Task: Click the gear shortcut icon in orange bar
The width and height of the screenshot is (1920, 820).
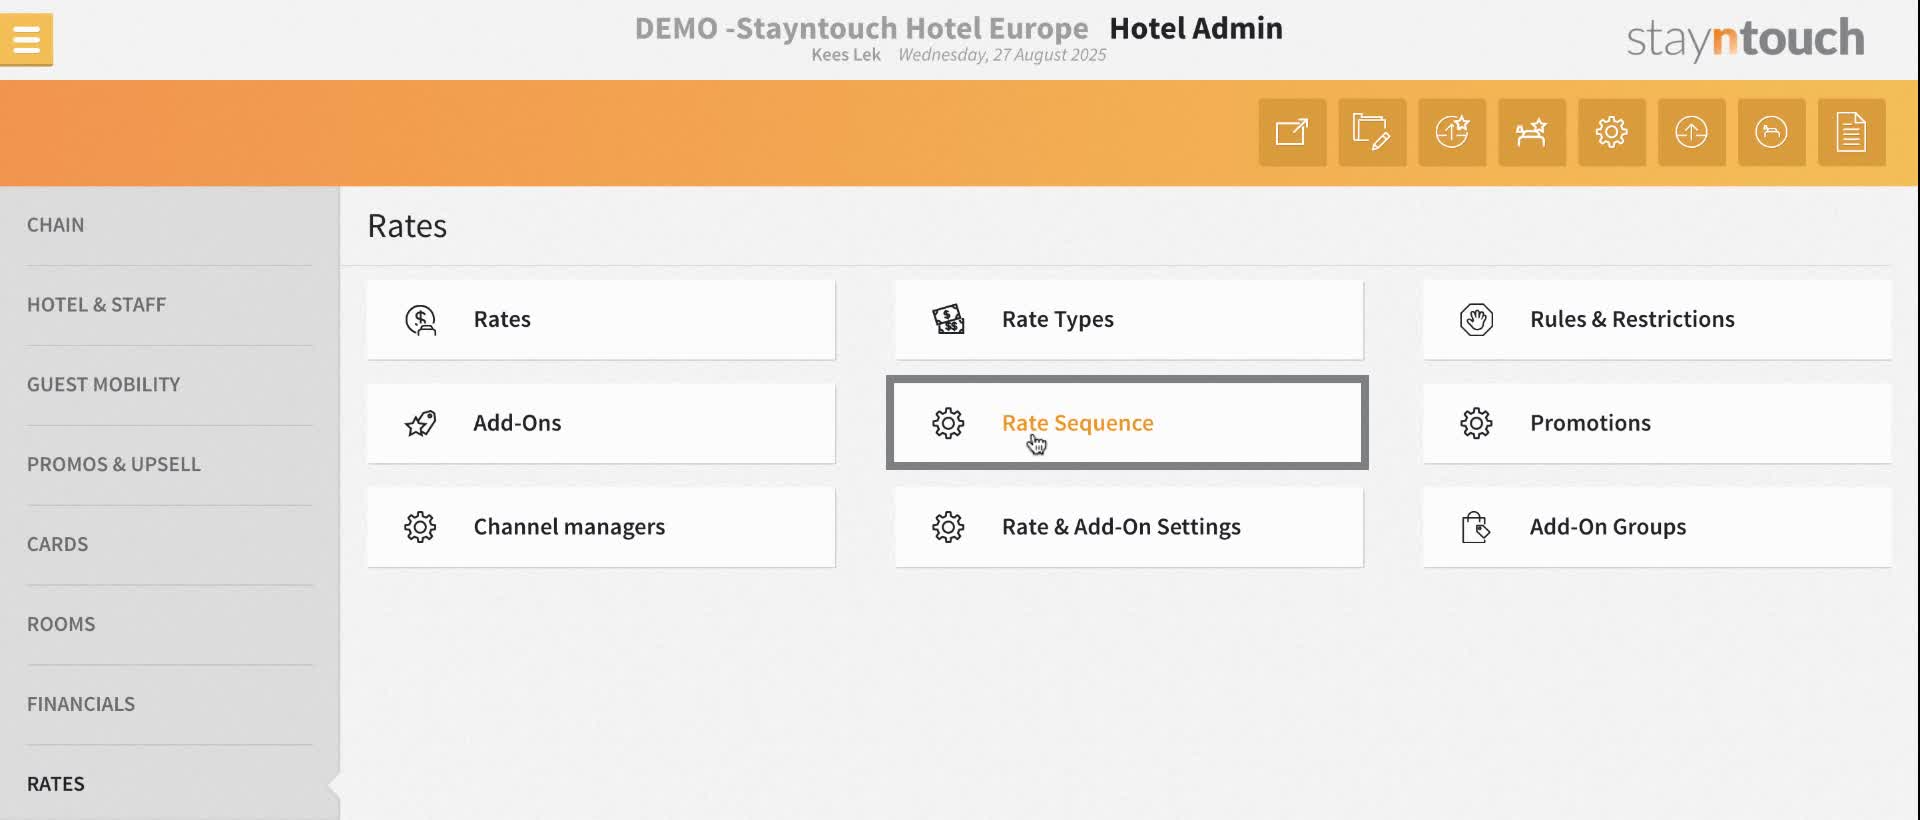Action: [x=1612, y=132]
